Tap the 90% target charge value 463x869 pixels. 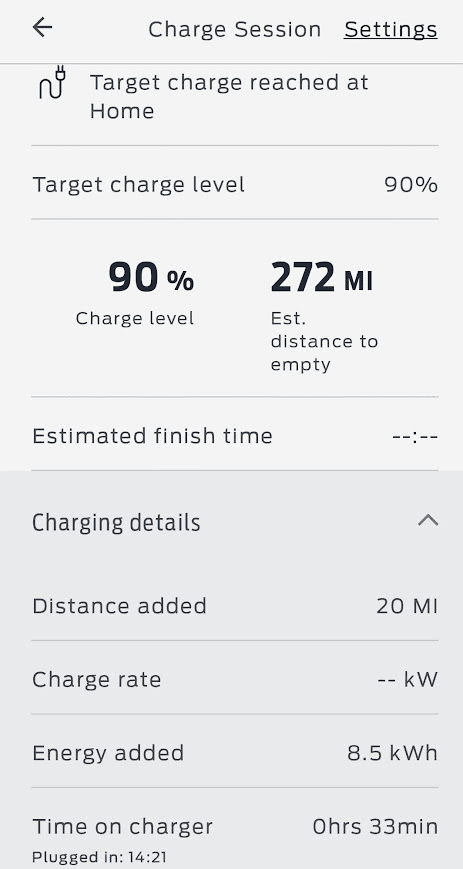click(x=410, y=185)
